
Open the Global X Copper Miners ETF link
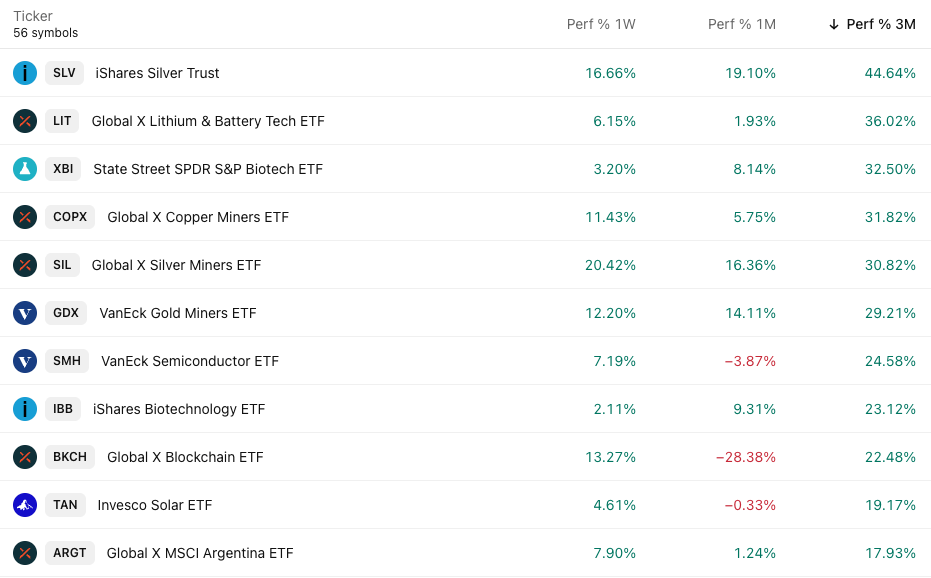(198, 217)
